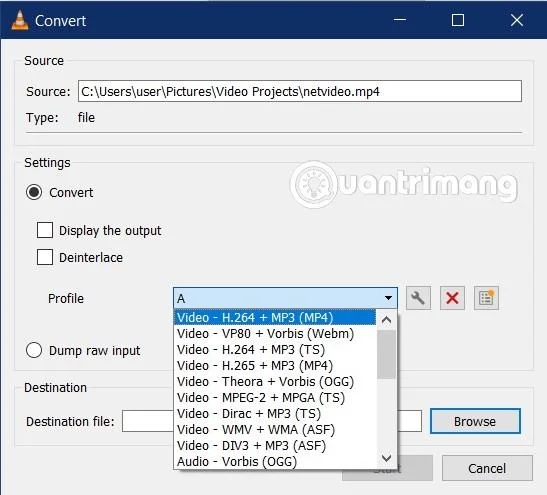Select the Dump raw input radio button
The height and width of the screenshot is (495, 547).
pyautogui.click(x=34, y=350)
